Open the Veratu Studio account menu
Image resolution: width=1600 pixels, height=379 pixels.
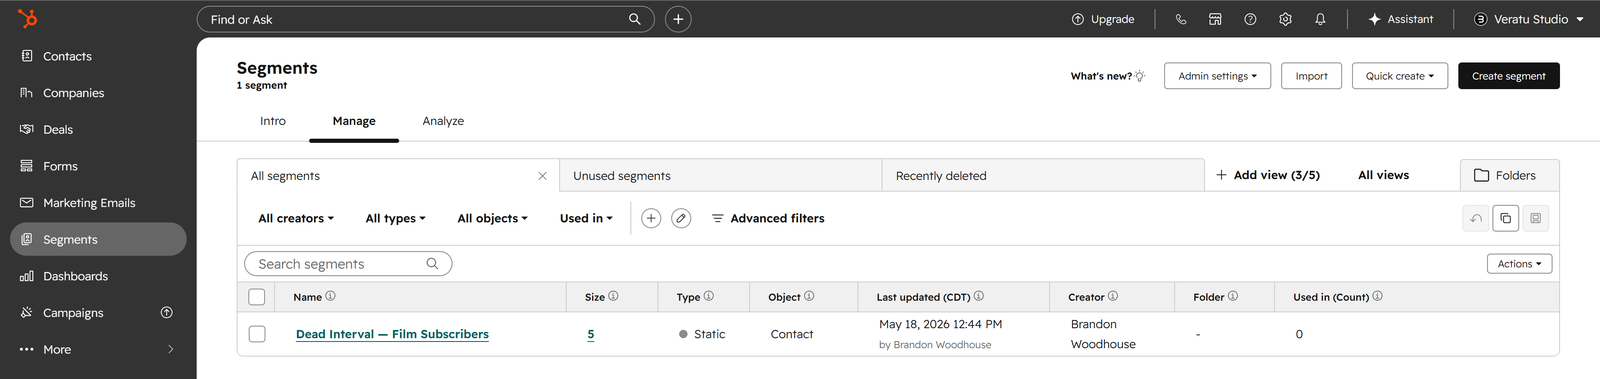point(1529,19)
